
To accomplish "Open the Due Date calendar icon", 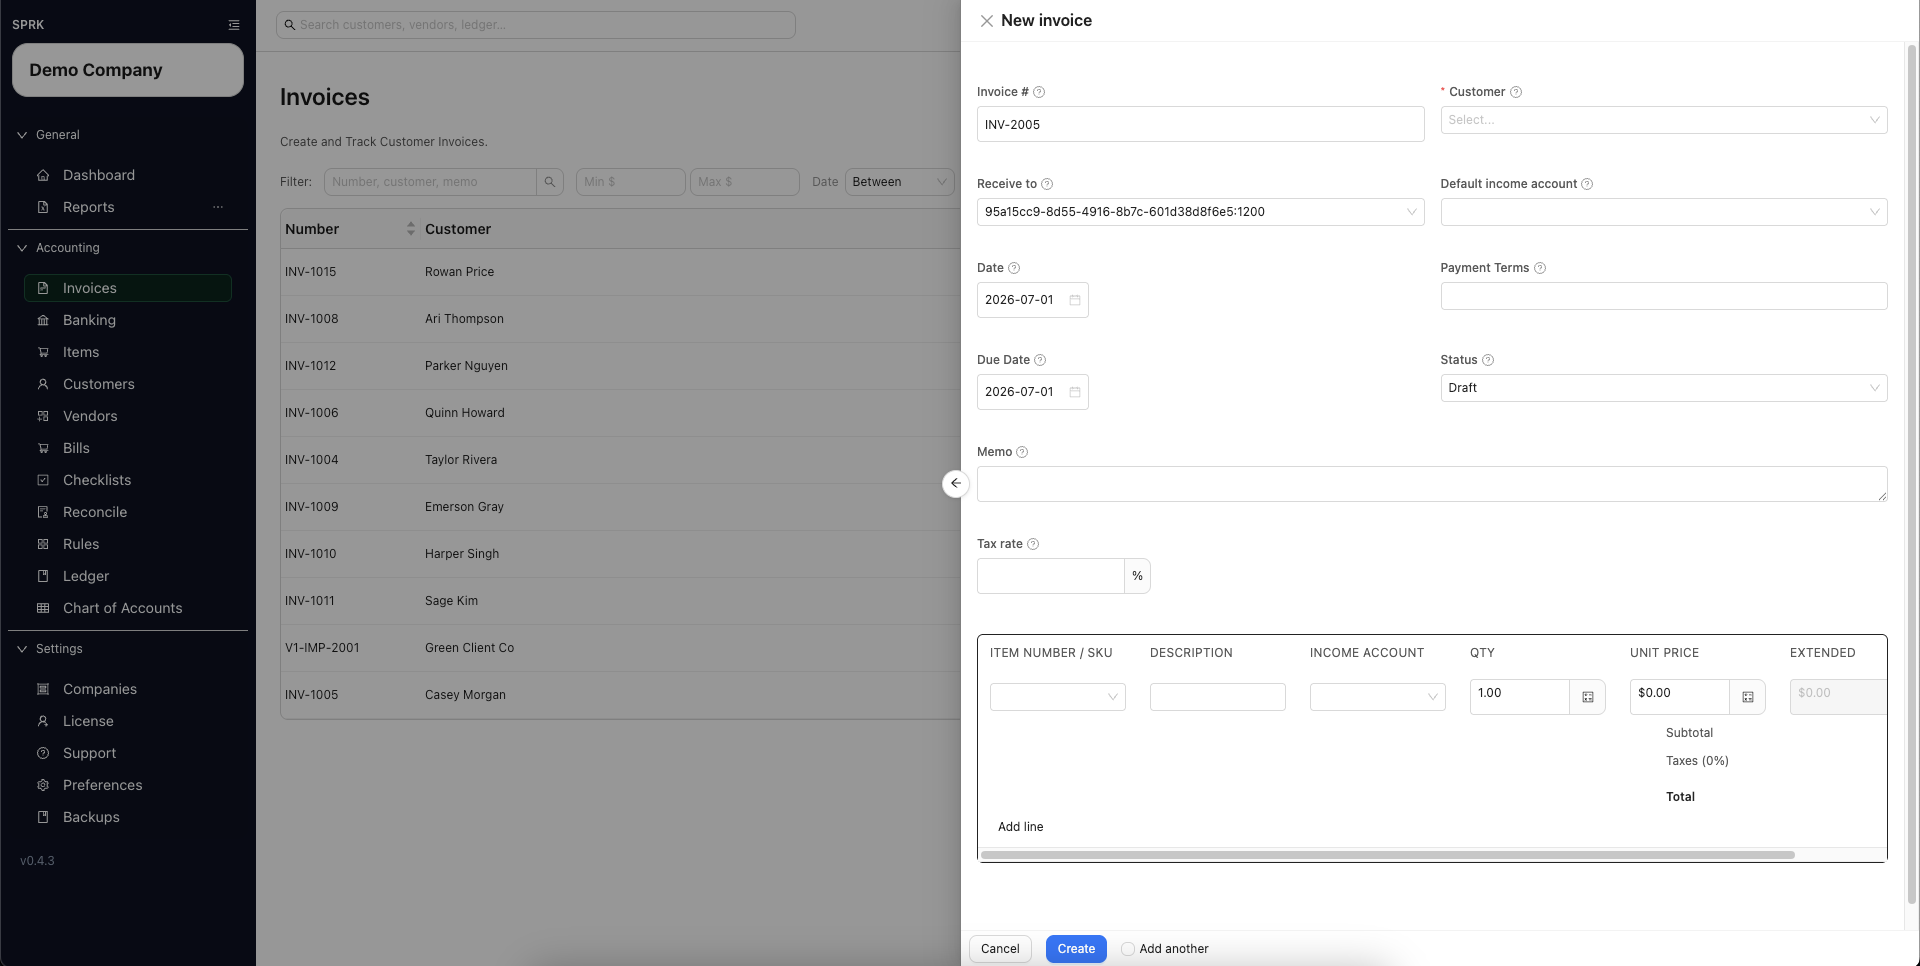I will pos(1075,392).
